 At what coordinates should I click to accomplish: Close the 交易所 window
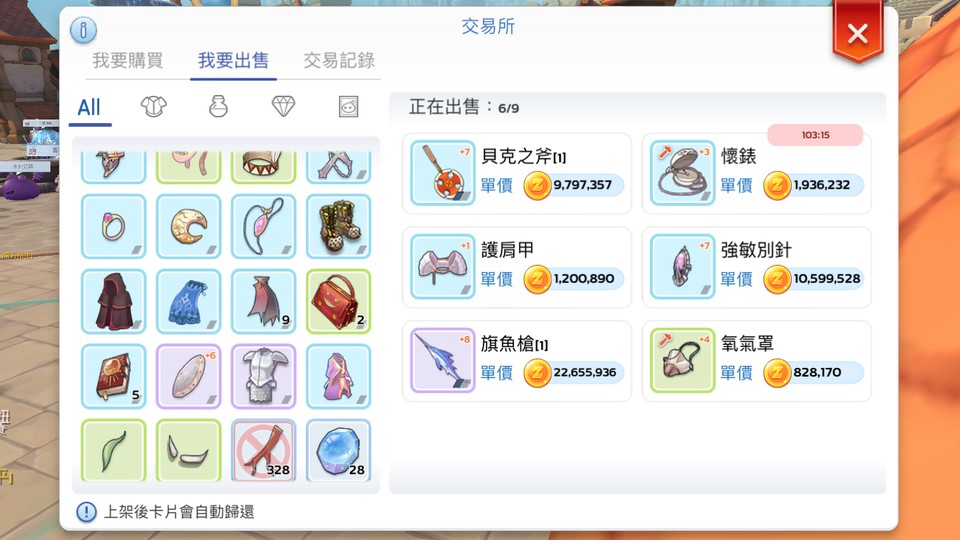(858, 33)
